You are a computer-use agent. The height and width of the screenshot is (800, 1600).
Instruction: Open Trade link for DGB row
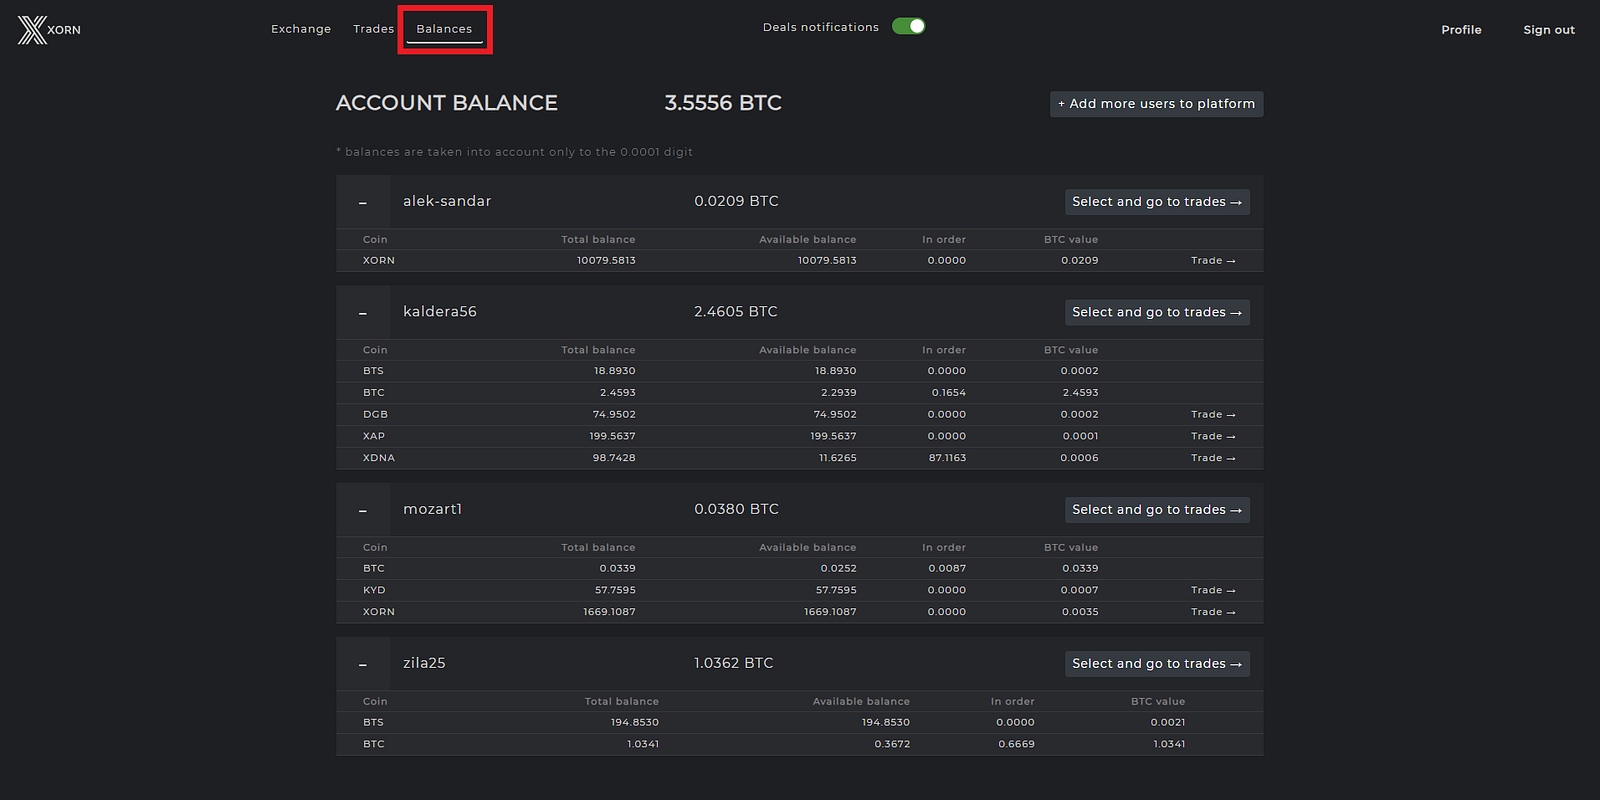point(1213,415)
